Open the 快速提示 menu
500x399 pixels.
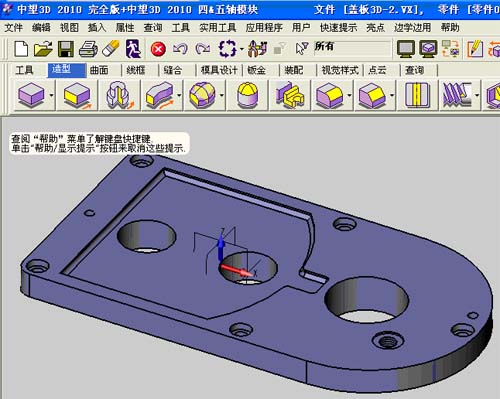[x=338, y=27]
